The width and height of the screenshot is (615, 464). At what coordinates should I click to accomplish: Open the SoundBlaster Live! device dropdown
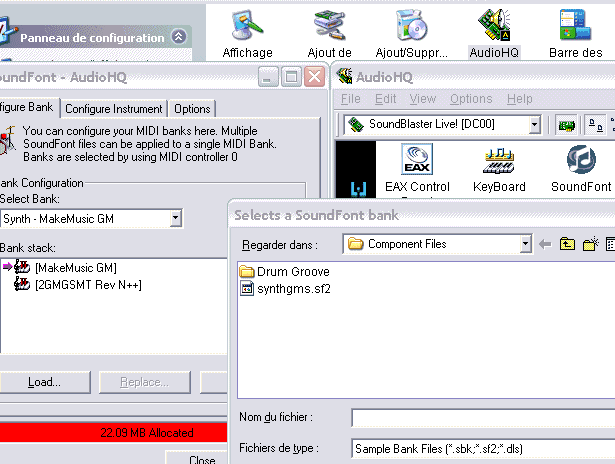click(x=534, y=125)
